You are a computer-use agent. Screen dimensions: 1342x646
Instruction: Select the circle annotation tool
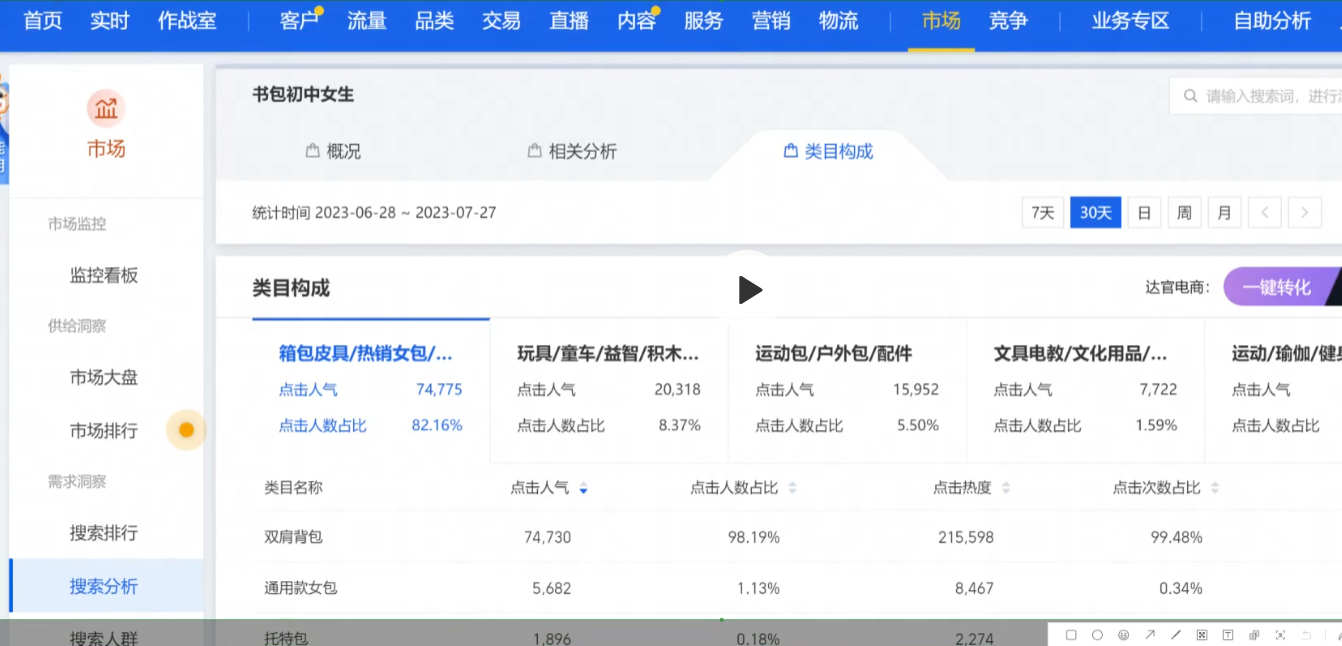(1097, 635)
